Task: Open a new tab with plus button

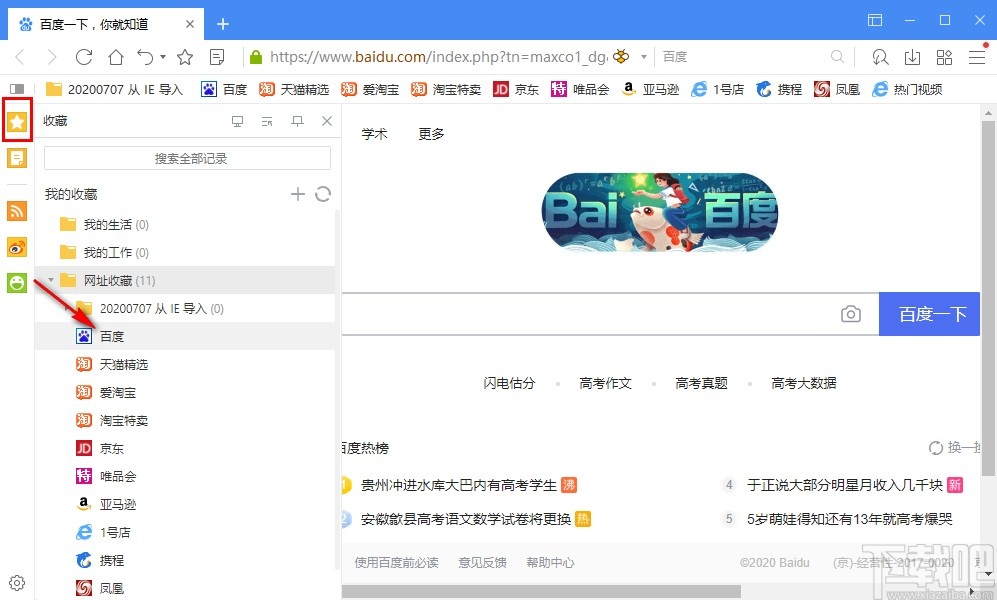Action: 223,24
